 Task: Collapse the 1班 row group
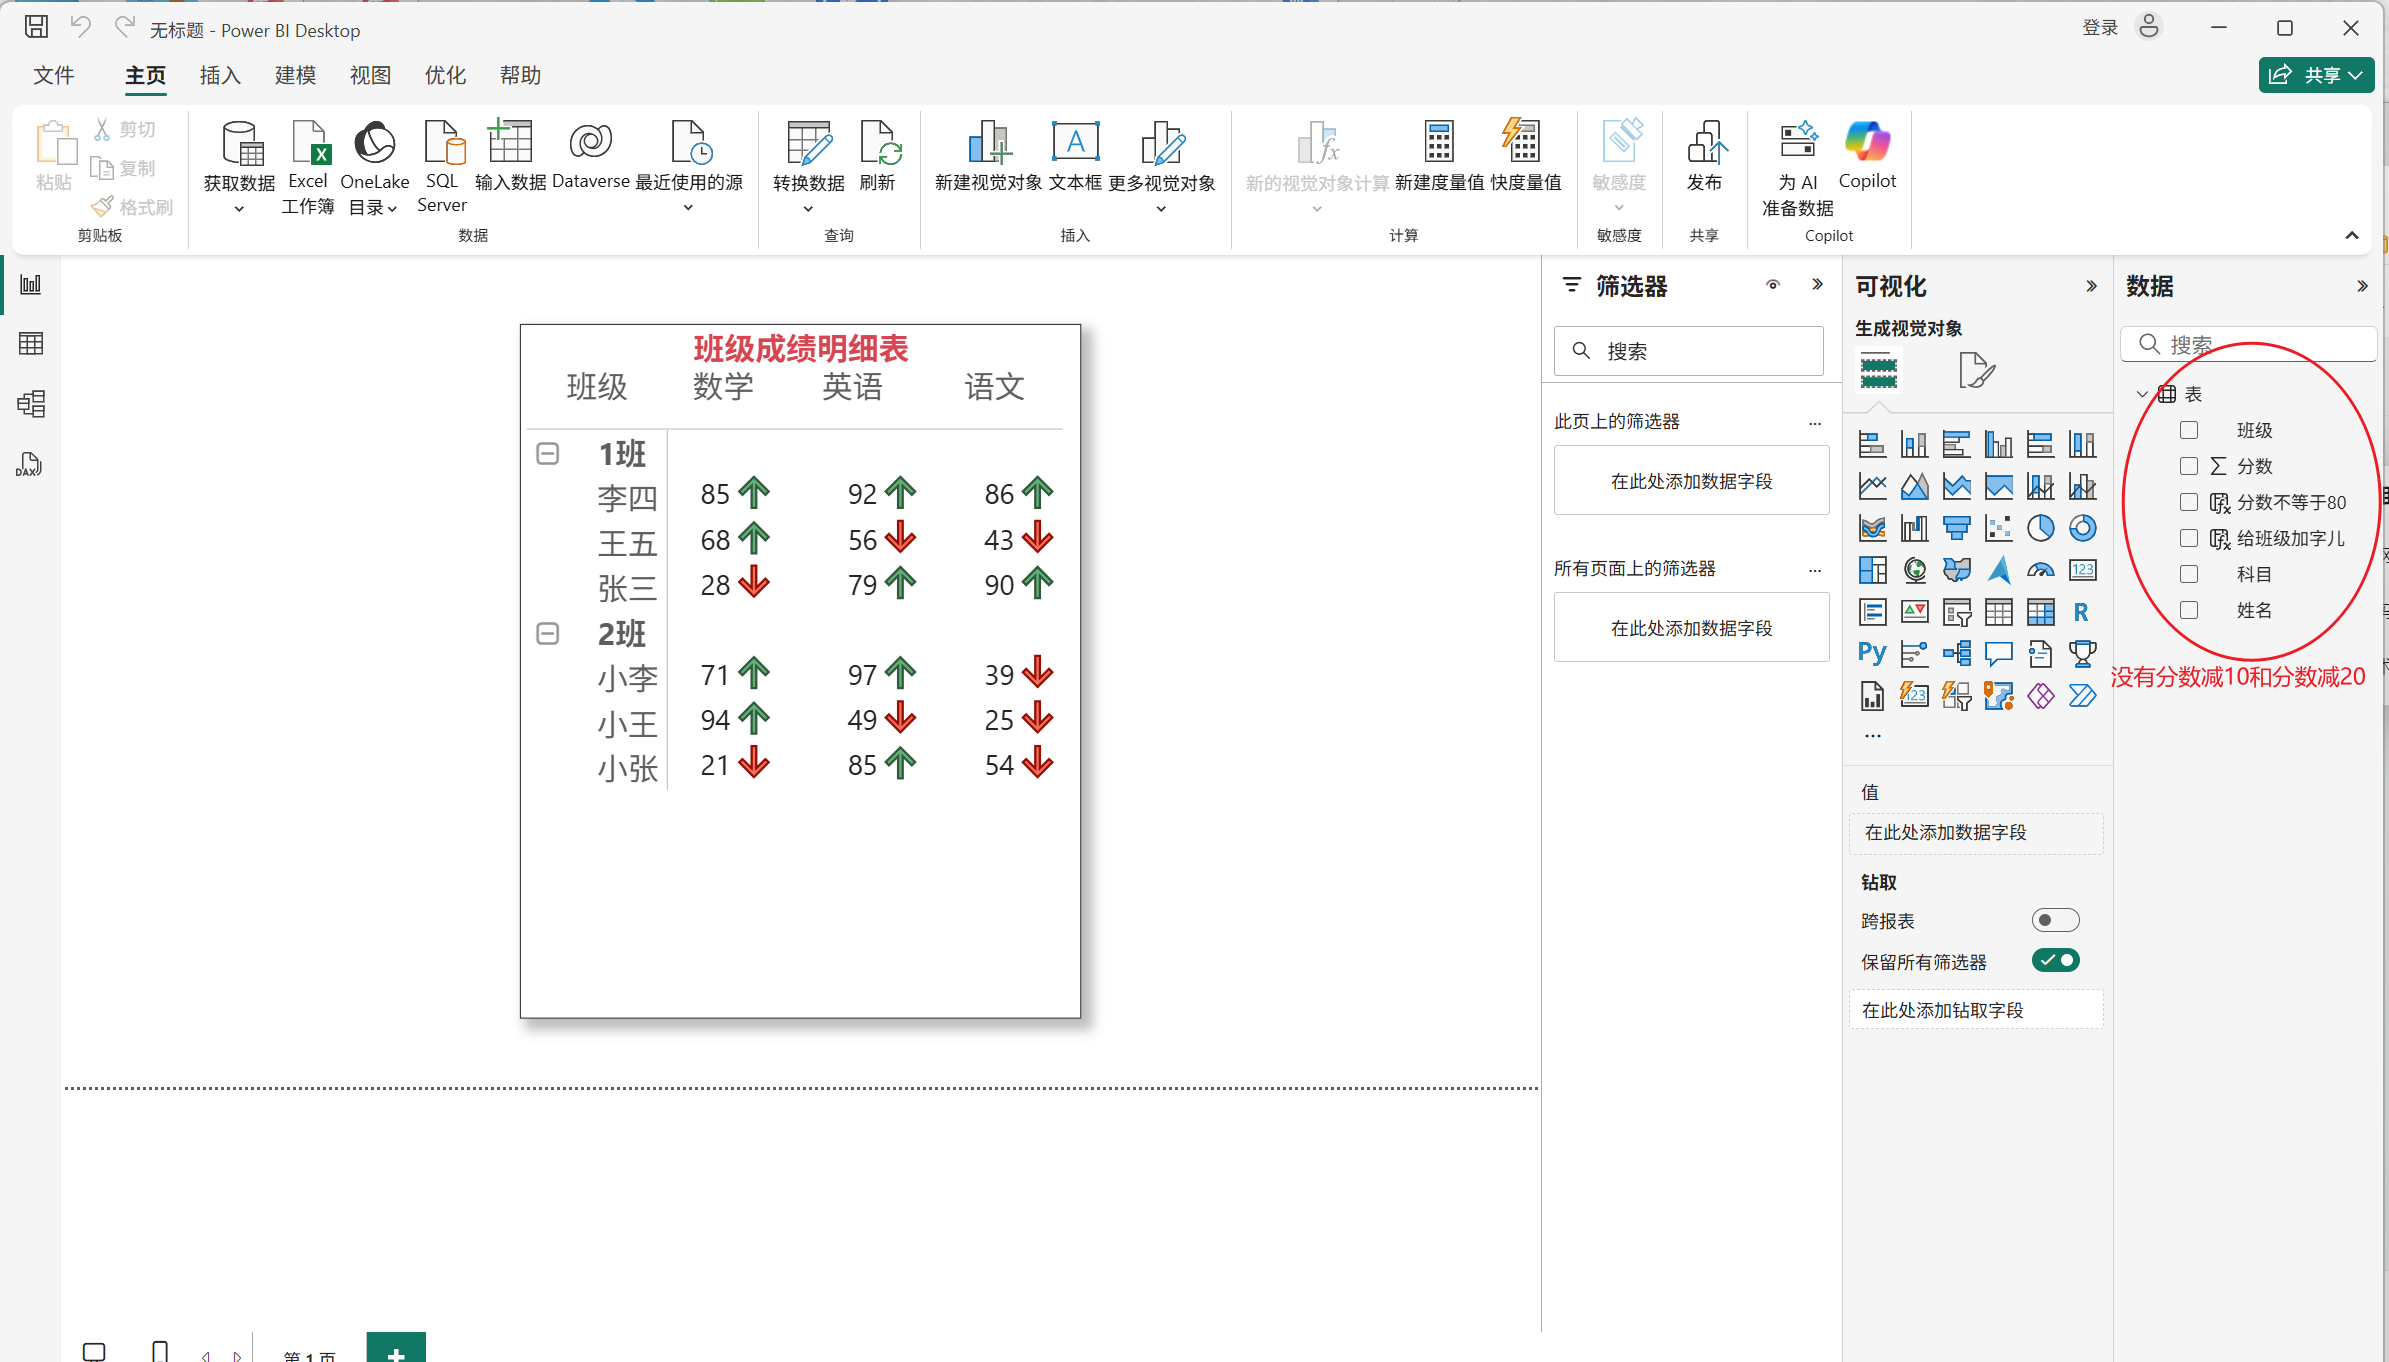click(x=548, y=454)
